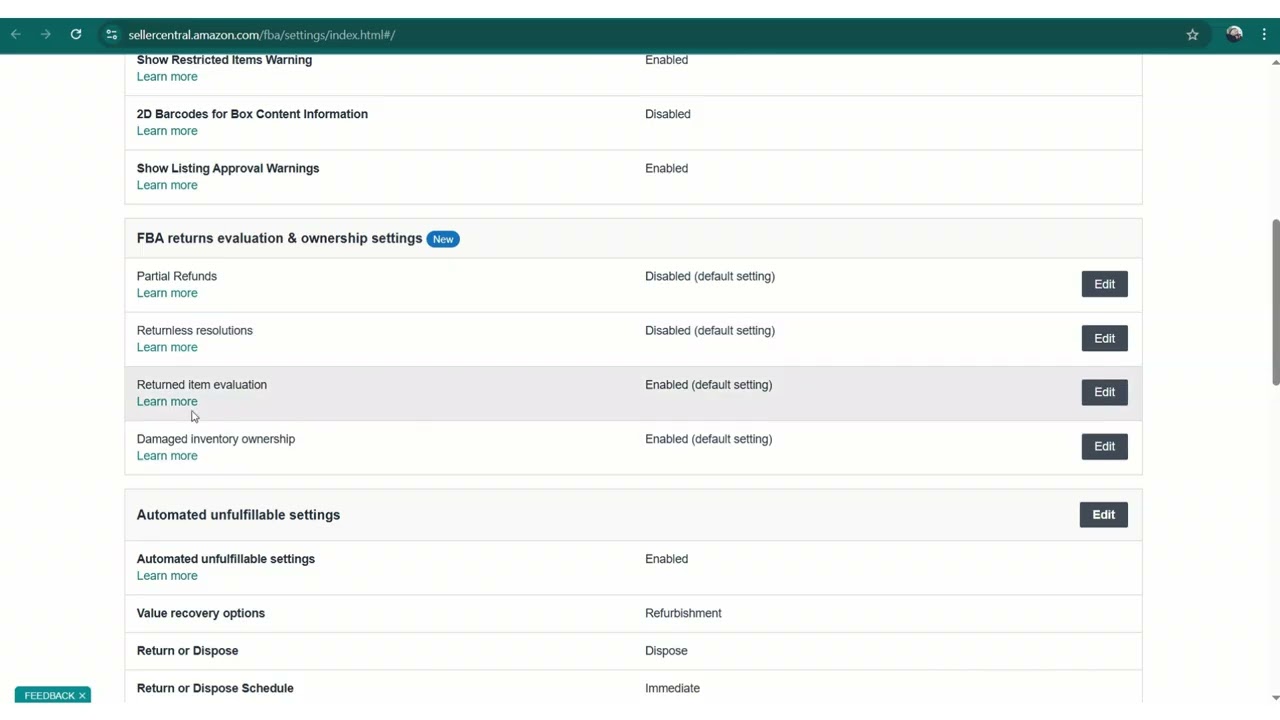Select 'FBA returns evaluation & ownership settings' heading
Screen dimensions: 1280x720
click(x=279, y=238)
